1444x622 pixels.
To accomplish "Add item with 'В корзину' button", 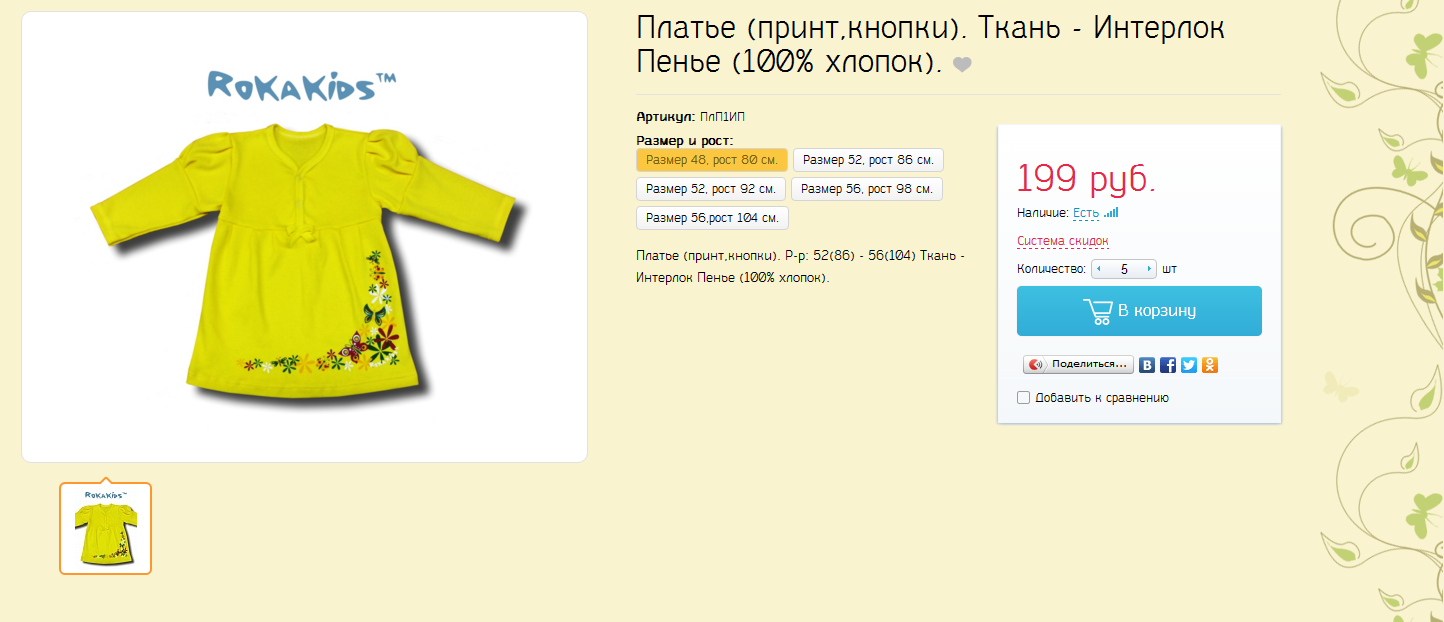I will (x=1139, y=311).
